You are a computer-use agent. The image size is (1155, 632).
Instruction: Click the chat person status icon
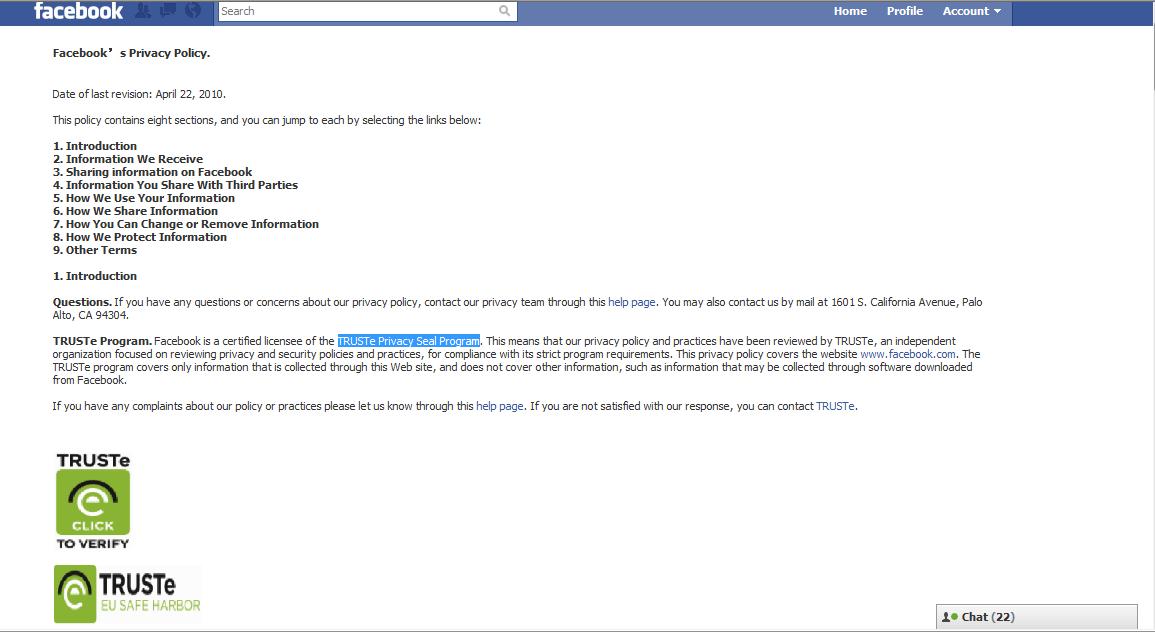coord(949,617)
